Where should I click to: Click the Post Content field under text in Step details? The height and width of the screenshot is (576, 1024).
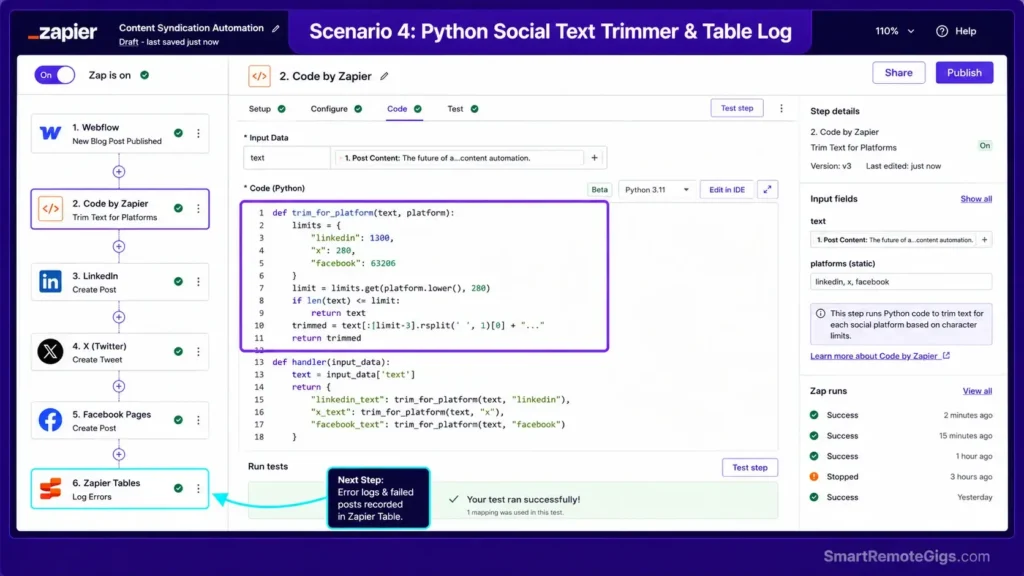click(x=893, y=240)
